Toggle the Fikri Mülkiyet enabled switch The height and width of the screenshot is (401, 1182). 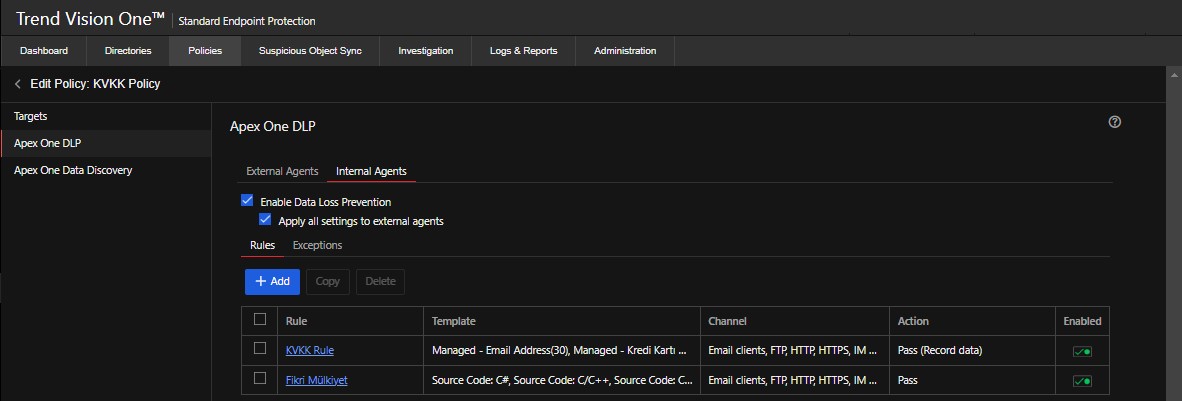click(1082, 381)
